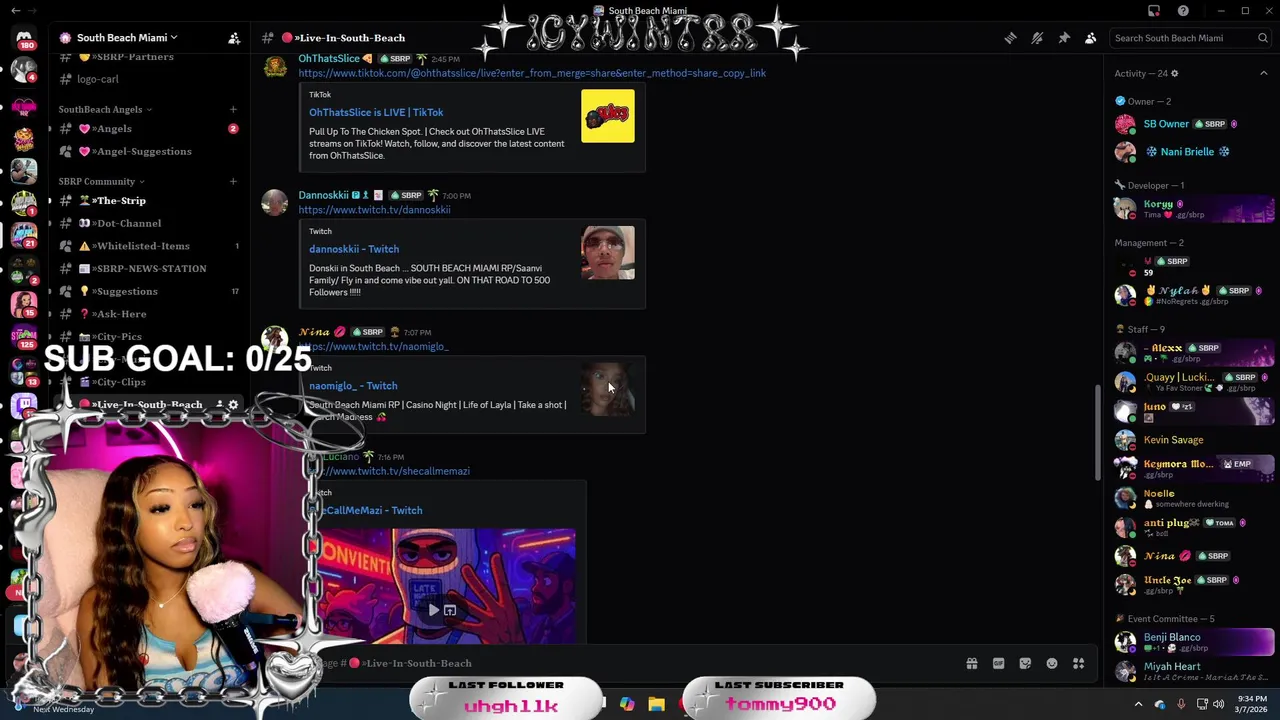Open the Threads icon in channel header
This screenshot has width=1280, height=720.
(1011, 38)
